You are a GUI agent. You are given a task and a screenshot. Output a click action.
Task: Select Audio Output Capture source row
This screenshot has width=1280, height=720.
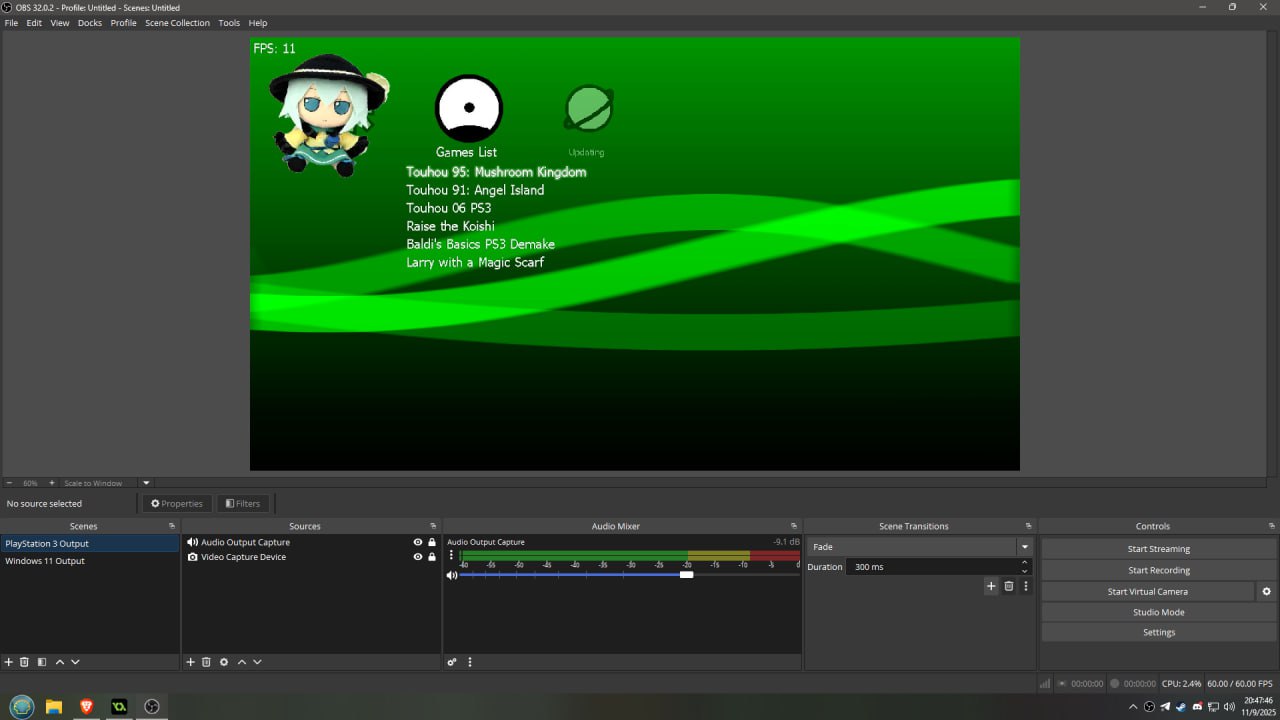[311, 542]
